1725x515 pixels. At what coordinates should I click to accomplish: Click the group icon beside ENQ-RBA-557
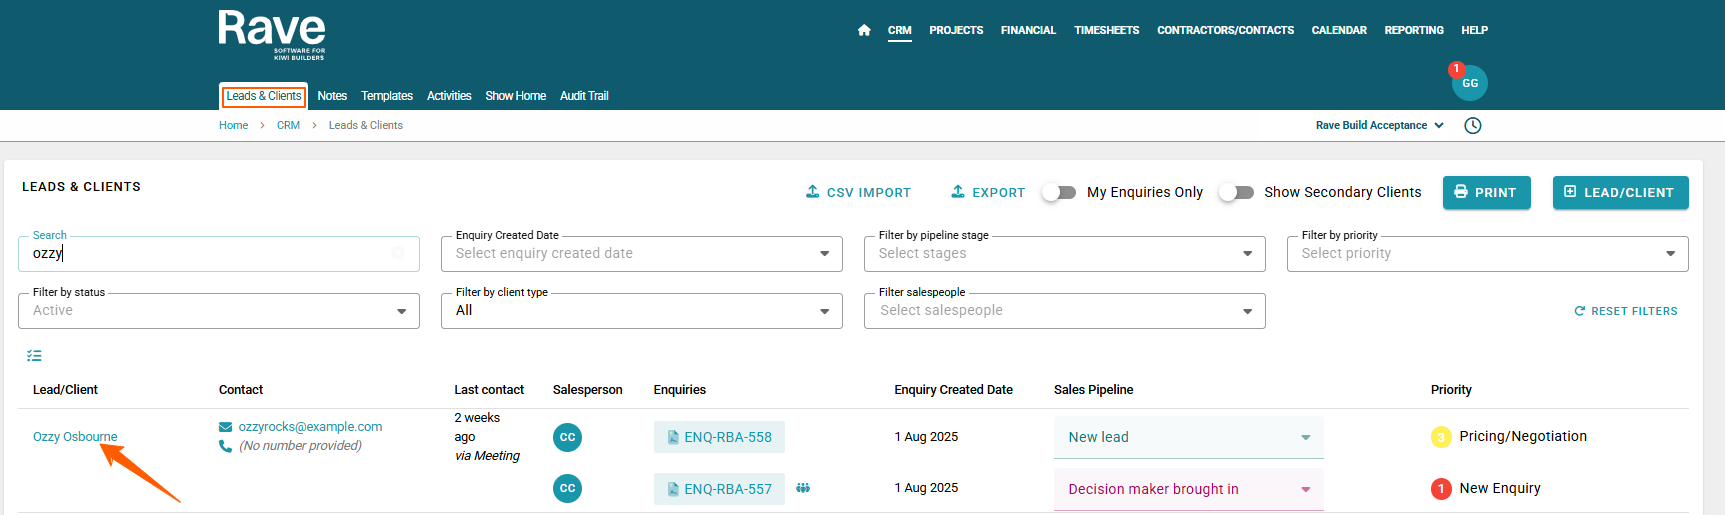pyautogui.click(x=803, y=488)
